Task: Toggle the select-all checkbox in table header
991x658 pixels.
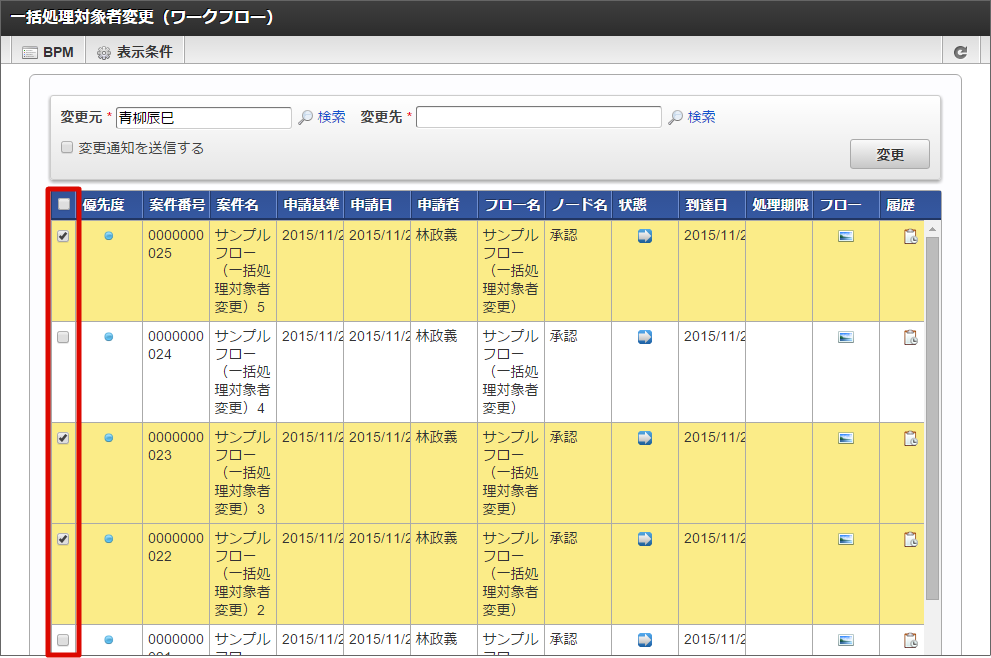Action: [64, 205]
